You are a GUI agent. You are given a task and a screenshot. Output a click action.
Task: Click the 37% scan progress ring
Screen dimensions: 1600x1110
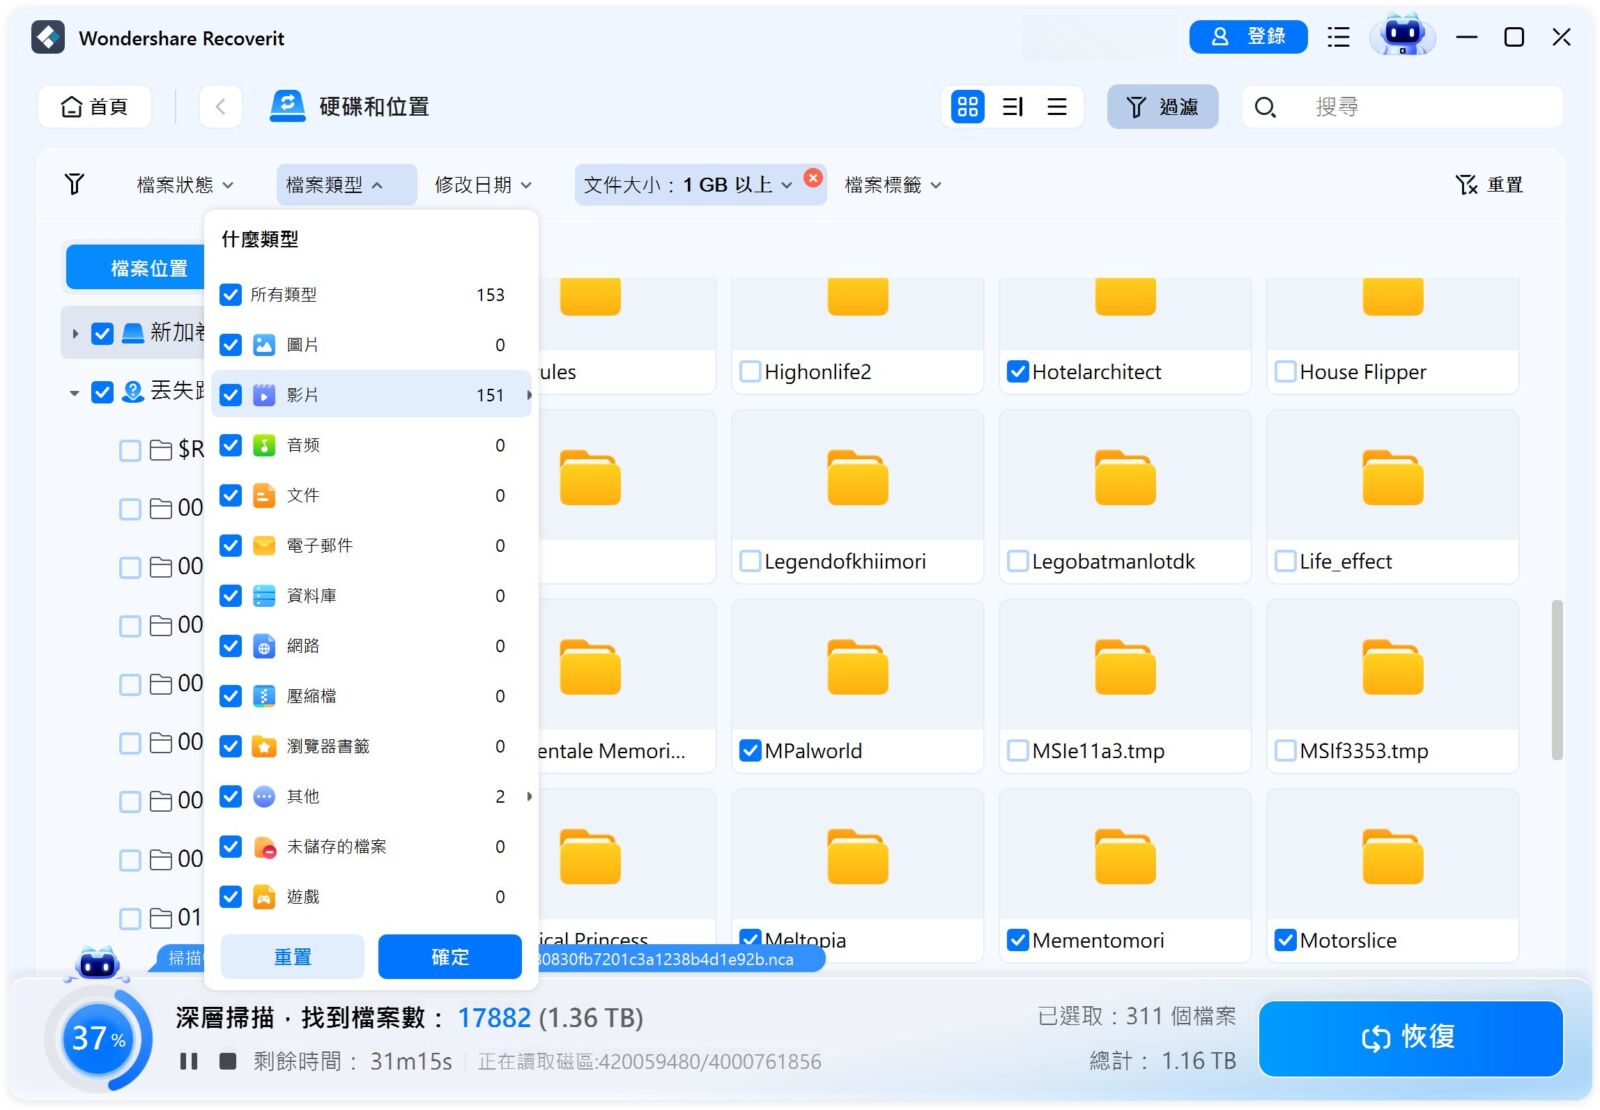[x=98, y=1039]
